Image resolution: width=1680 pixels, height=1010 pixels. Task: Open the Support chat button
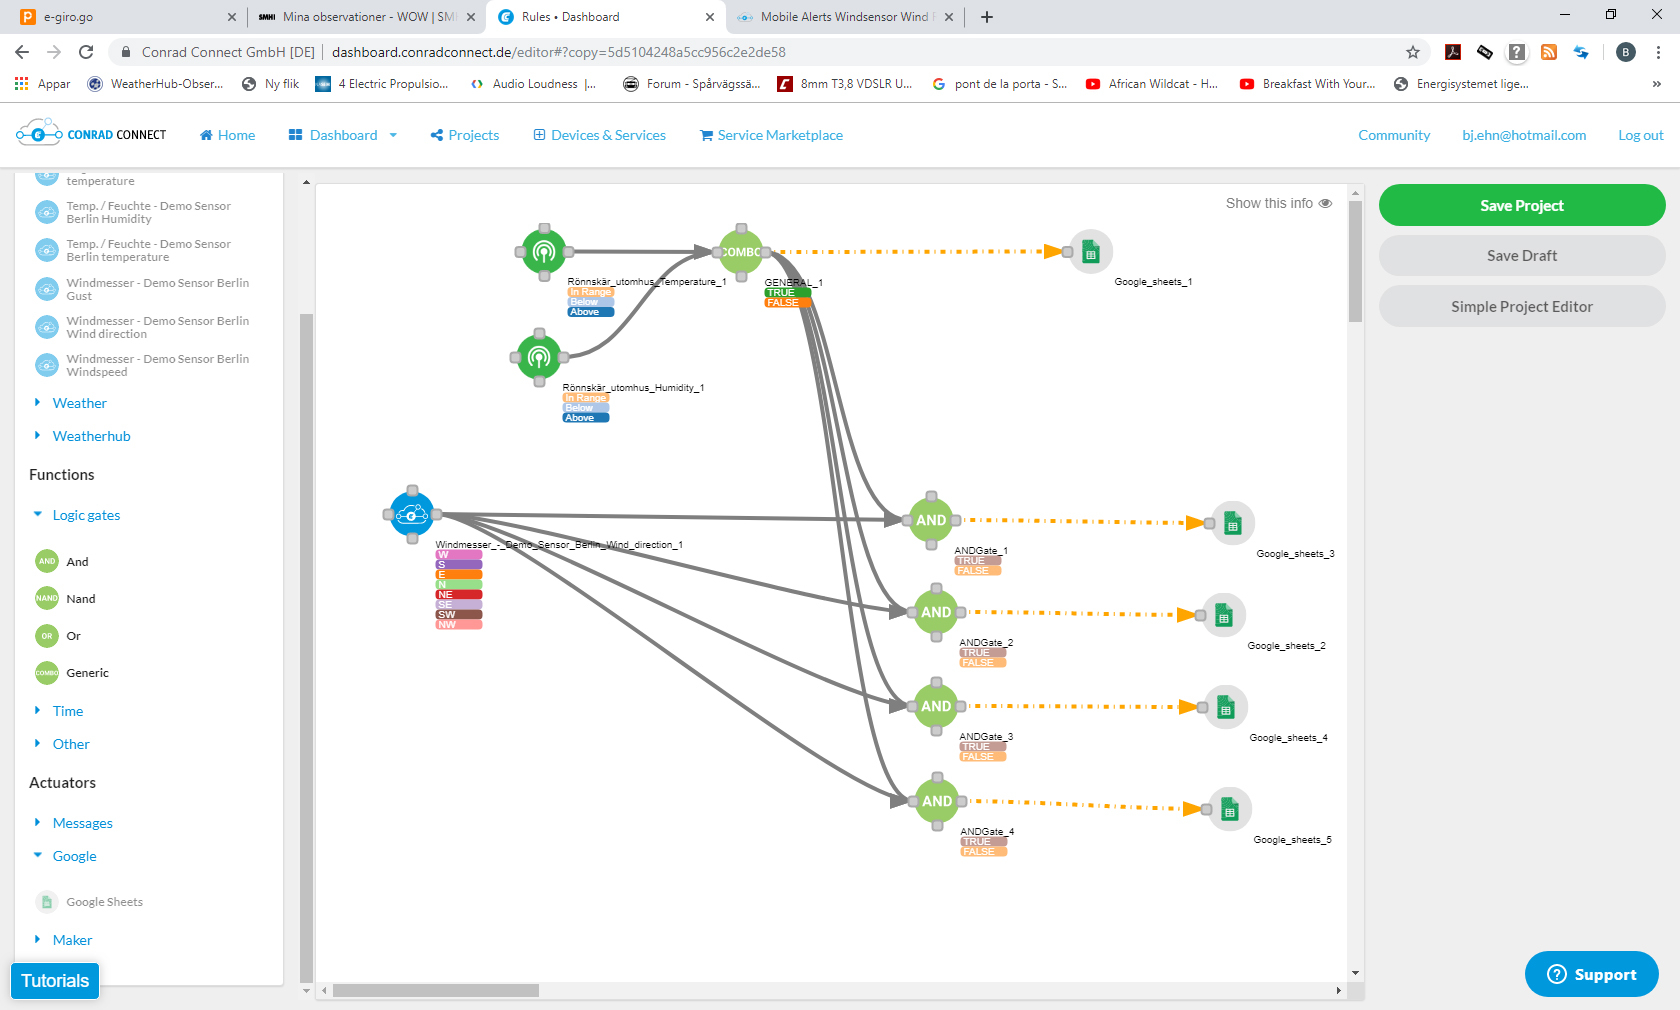[1592, 974]
